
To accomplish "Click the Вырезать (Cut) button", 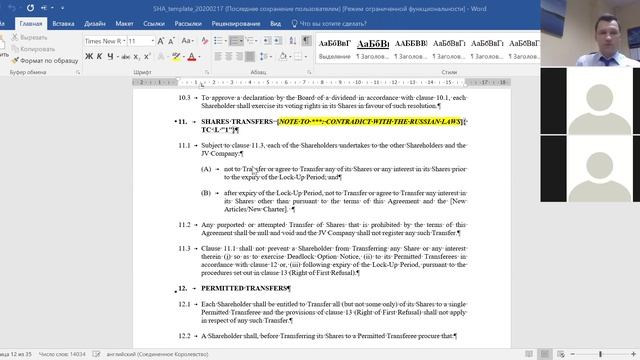I will point(29,38).
